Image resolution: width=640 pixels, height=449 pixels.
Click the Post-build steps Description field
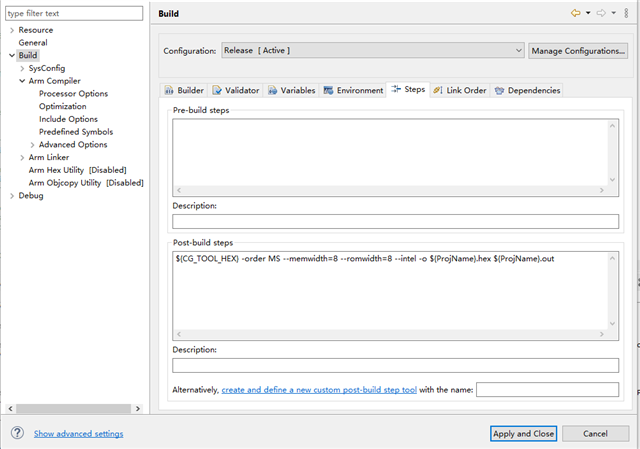click(395, 365)
